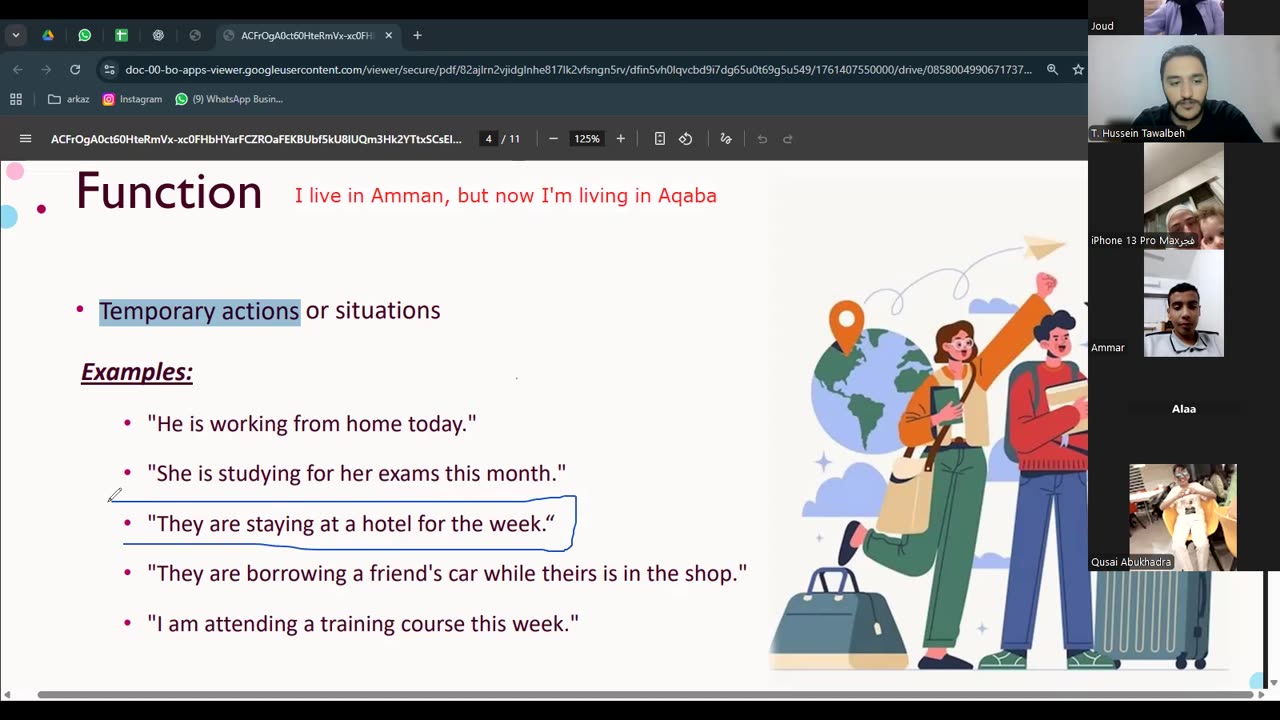1280x720 pixels.
Task: Select Ammar's video tile
Action: [1184, 303]
